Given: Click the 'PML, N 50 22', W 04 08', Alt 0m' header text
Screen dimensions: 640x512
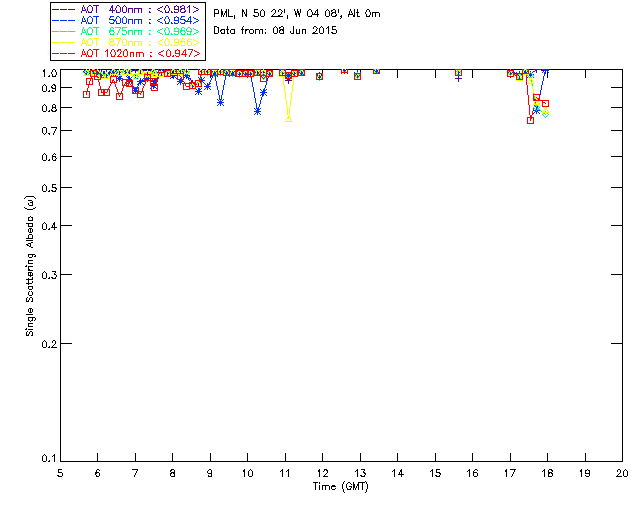Looking at the screenshot, I should 297,14.
